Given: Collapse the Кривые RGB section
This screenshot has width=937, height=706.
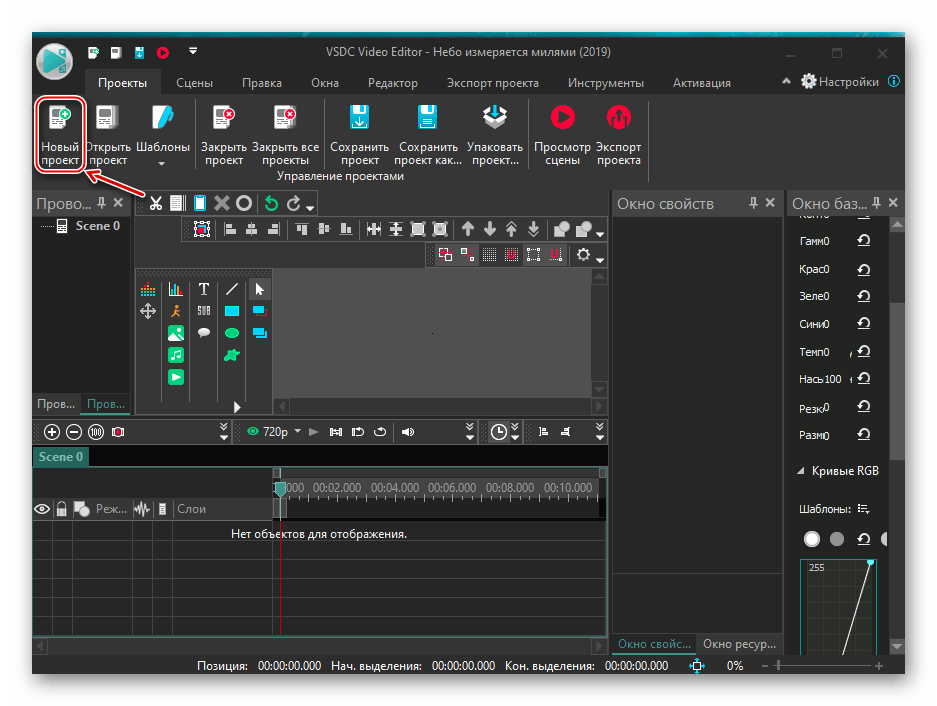Looking at the screenshot, I should [x=800, y=471].
